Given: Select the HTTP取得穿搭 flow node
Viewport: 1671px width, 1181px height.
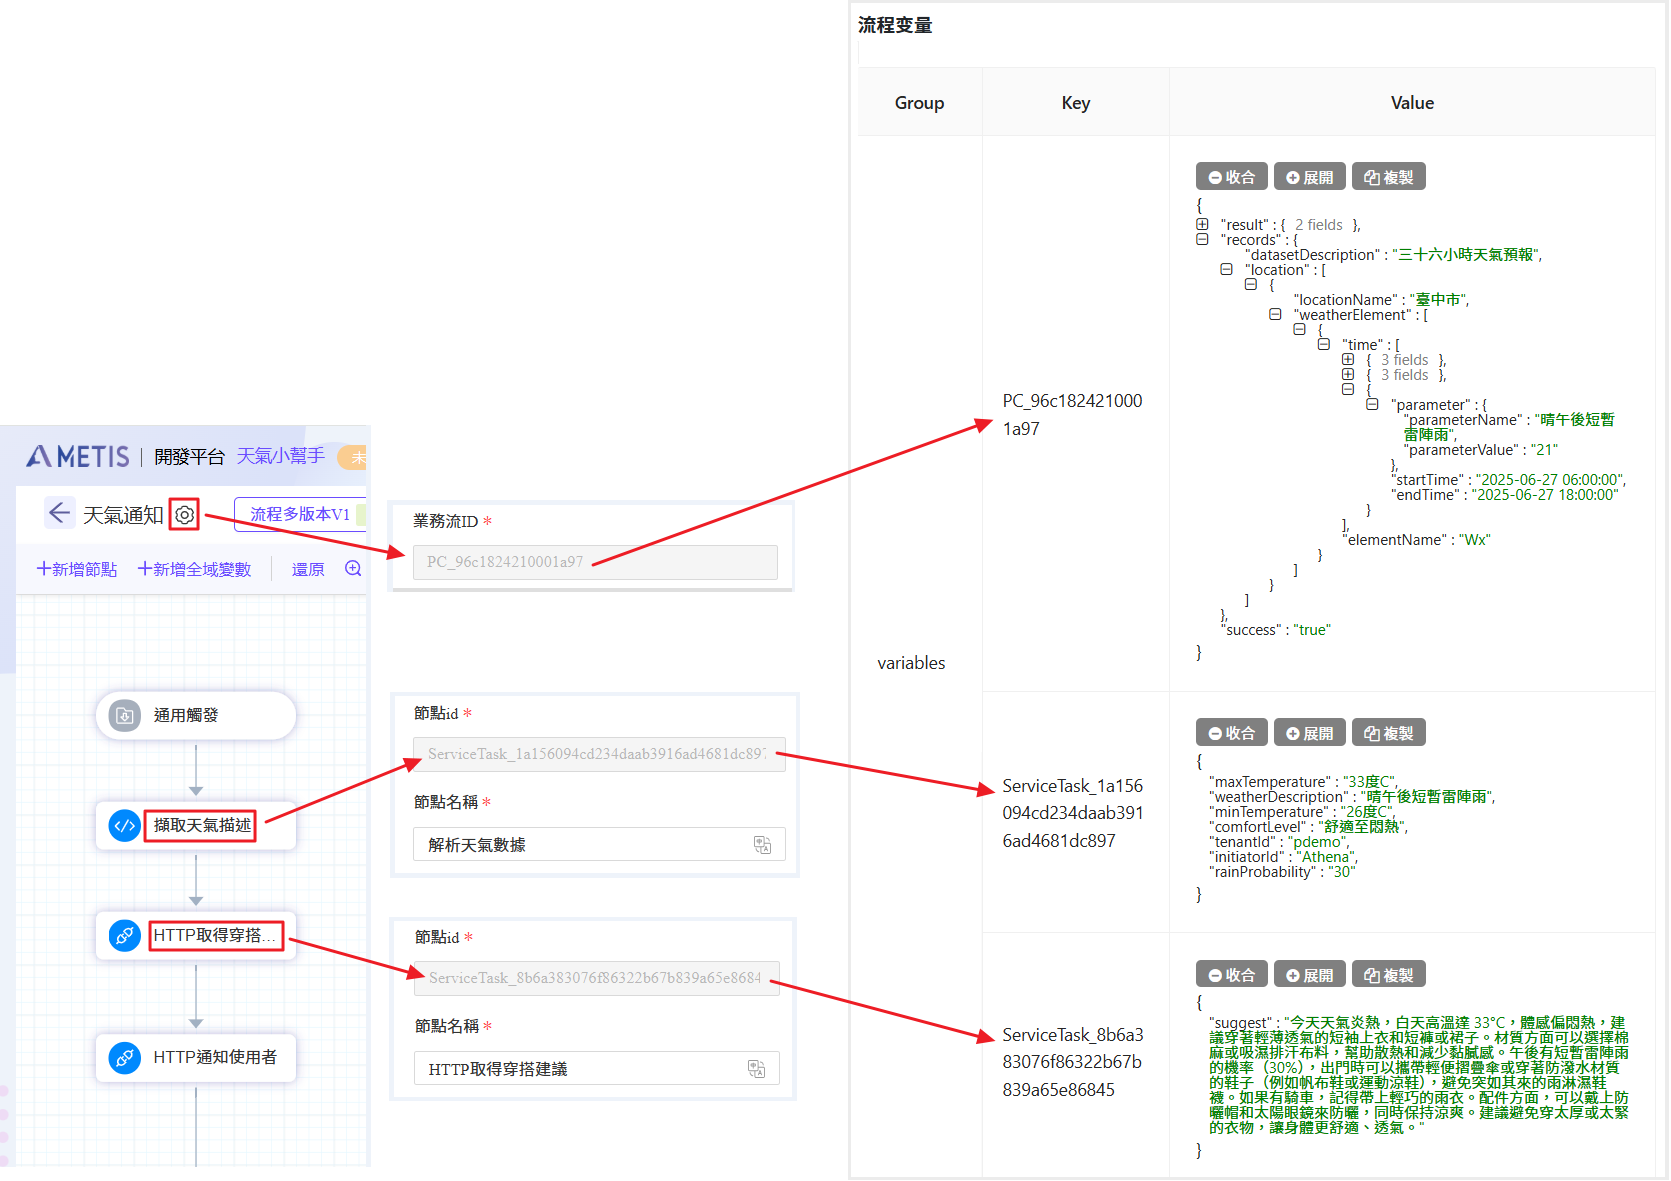Looking at the screenshot, I should coord(196,936).
